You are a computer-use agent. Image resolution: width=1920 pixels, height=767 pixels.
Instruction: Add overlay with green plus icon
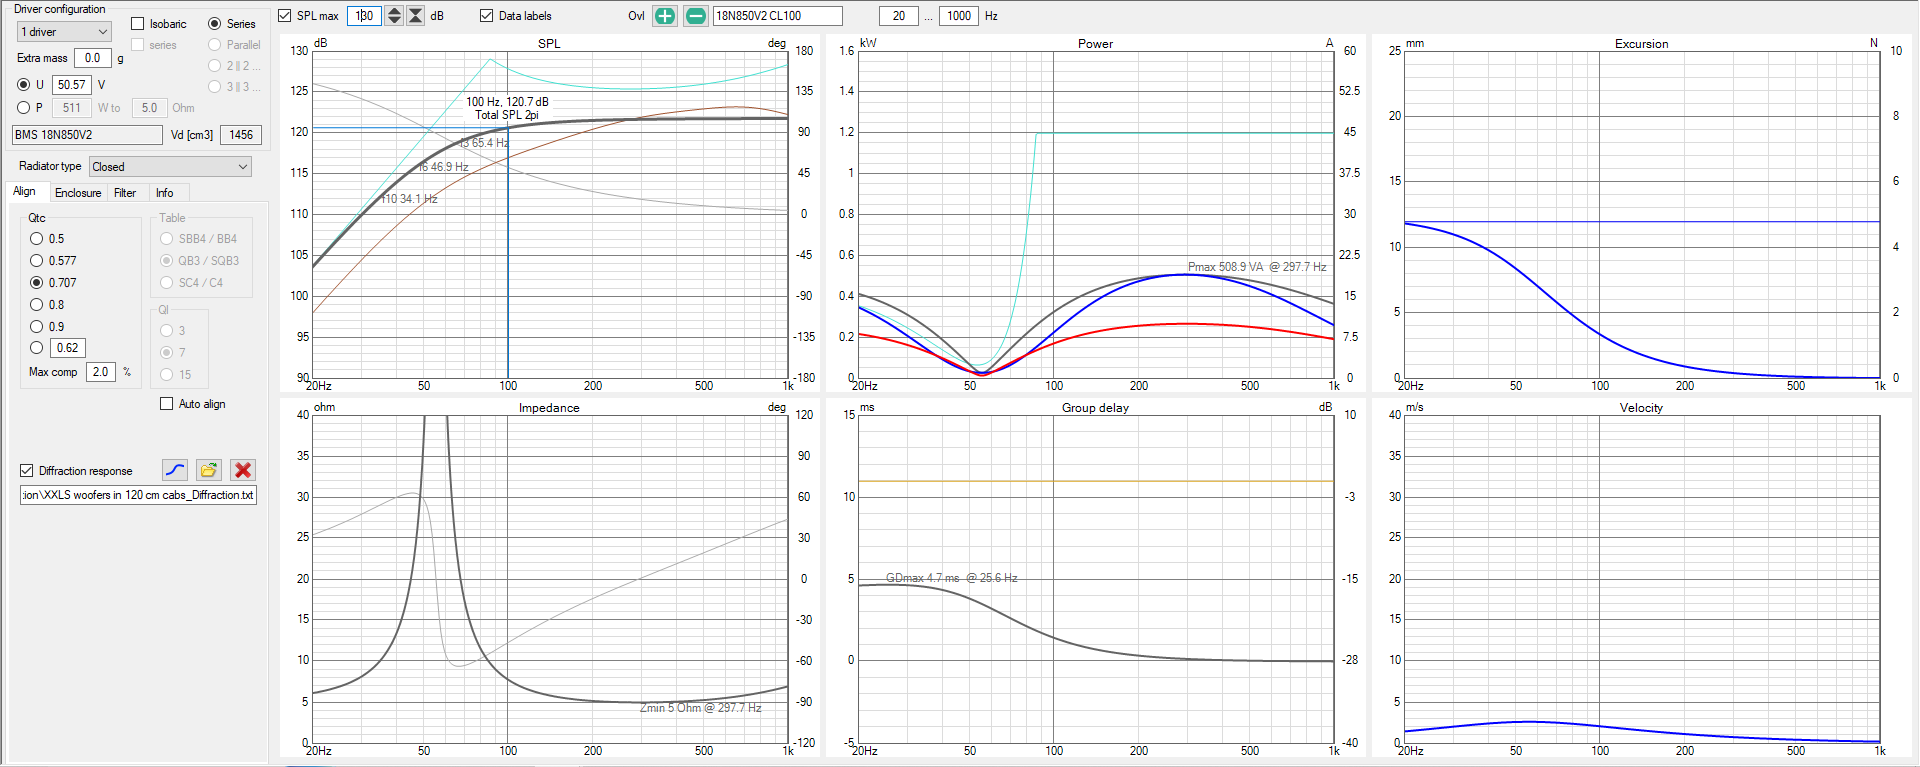pyautogui.click(x=665, y=16)
